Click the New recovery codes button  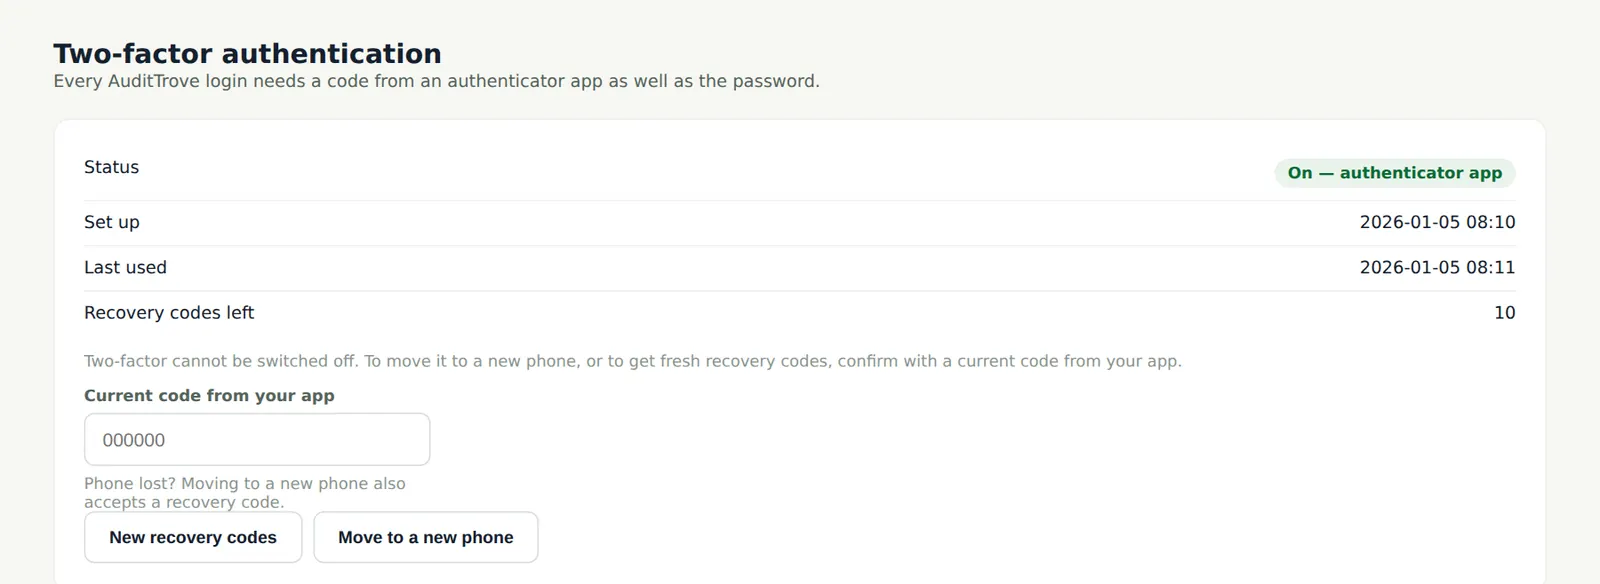[x=193, y=537]
